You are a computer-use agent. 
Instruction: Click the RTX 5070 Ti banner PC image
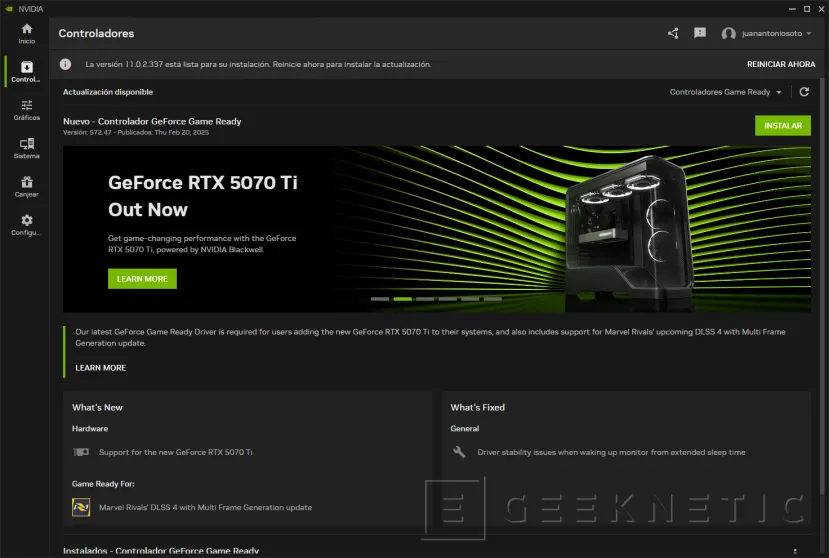629,228
